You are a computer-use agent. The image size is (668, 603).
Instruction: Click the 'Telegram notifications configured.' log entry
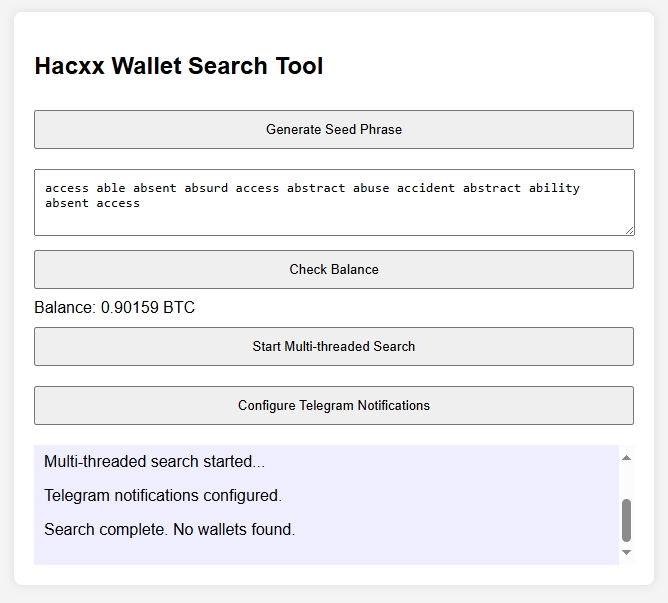(x=163, y=496)
